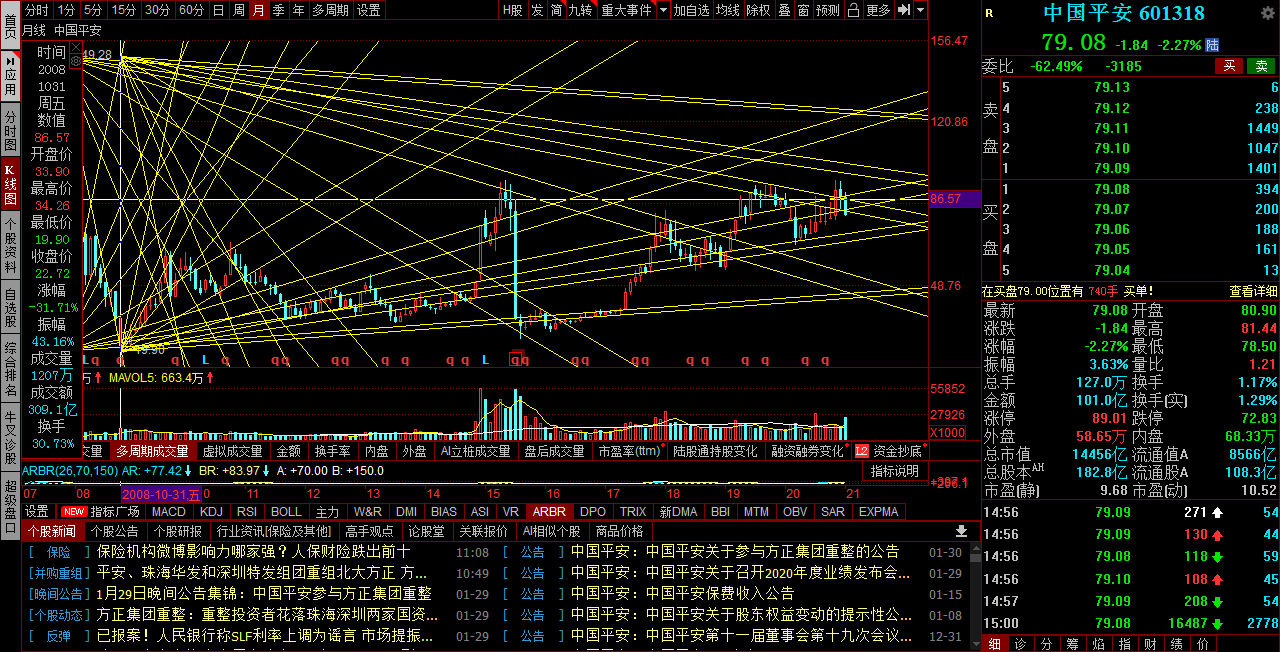Image resolution: width=1280 pixels, height=652 pixels.
Task: Open the dropdown arrow at toolbar far right
Action: (x=919, y=10)
